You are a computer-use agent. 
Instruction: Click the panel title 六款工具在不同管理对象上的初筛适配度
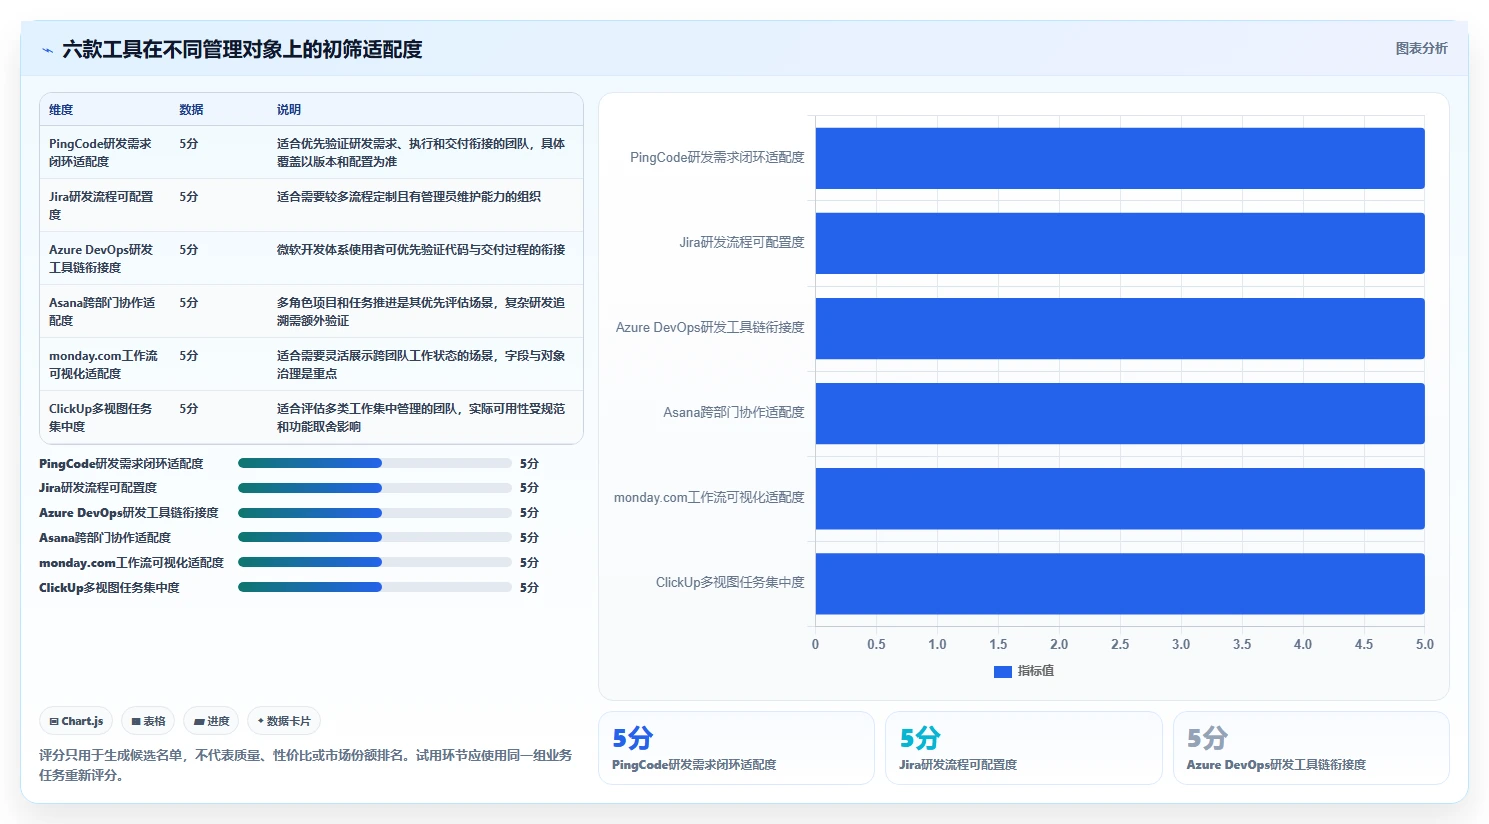[242, 49]
